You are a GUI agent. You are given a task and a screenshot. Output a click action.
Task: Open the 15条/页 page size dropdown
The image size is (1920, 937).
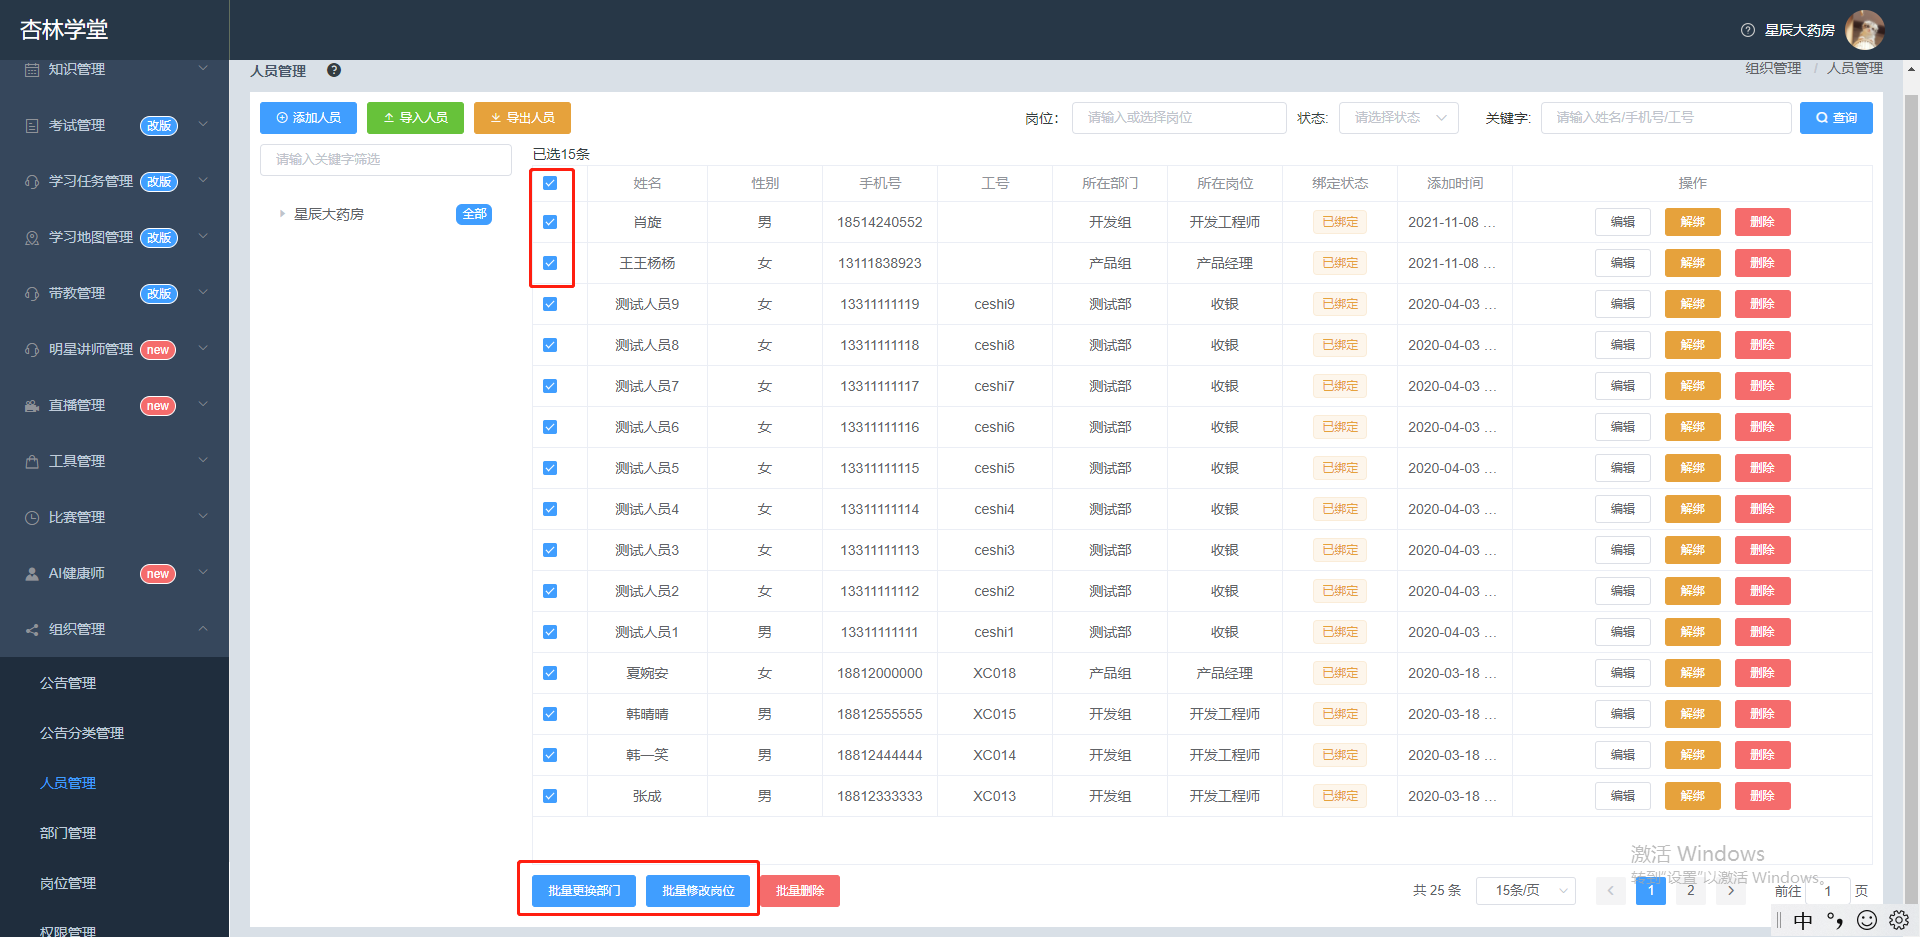point(1526,890)
